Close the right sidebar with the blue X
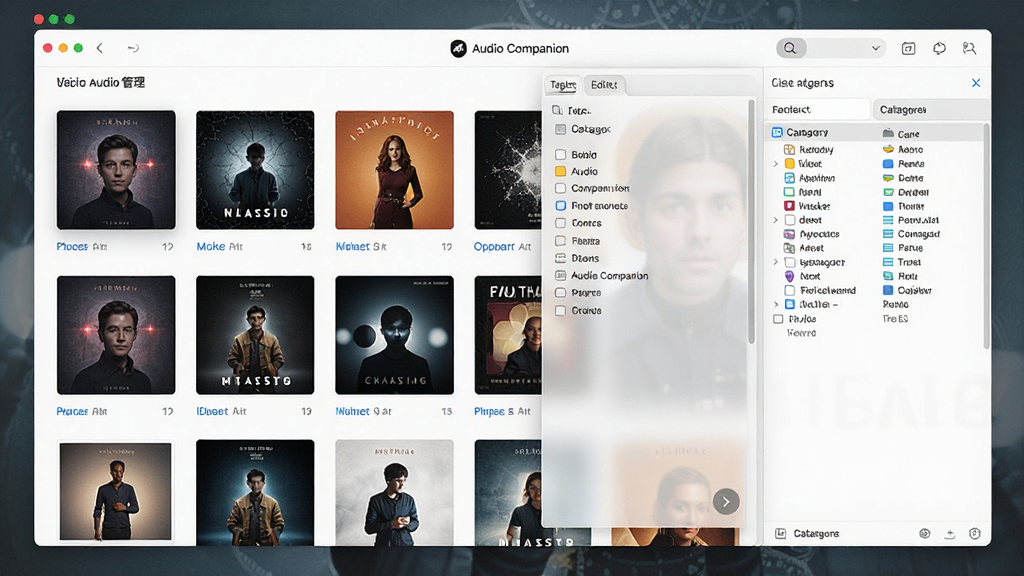 (976, 83)
